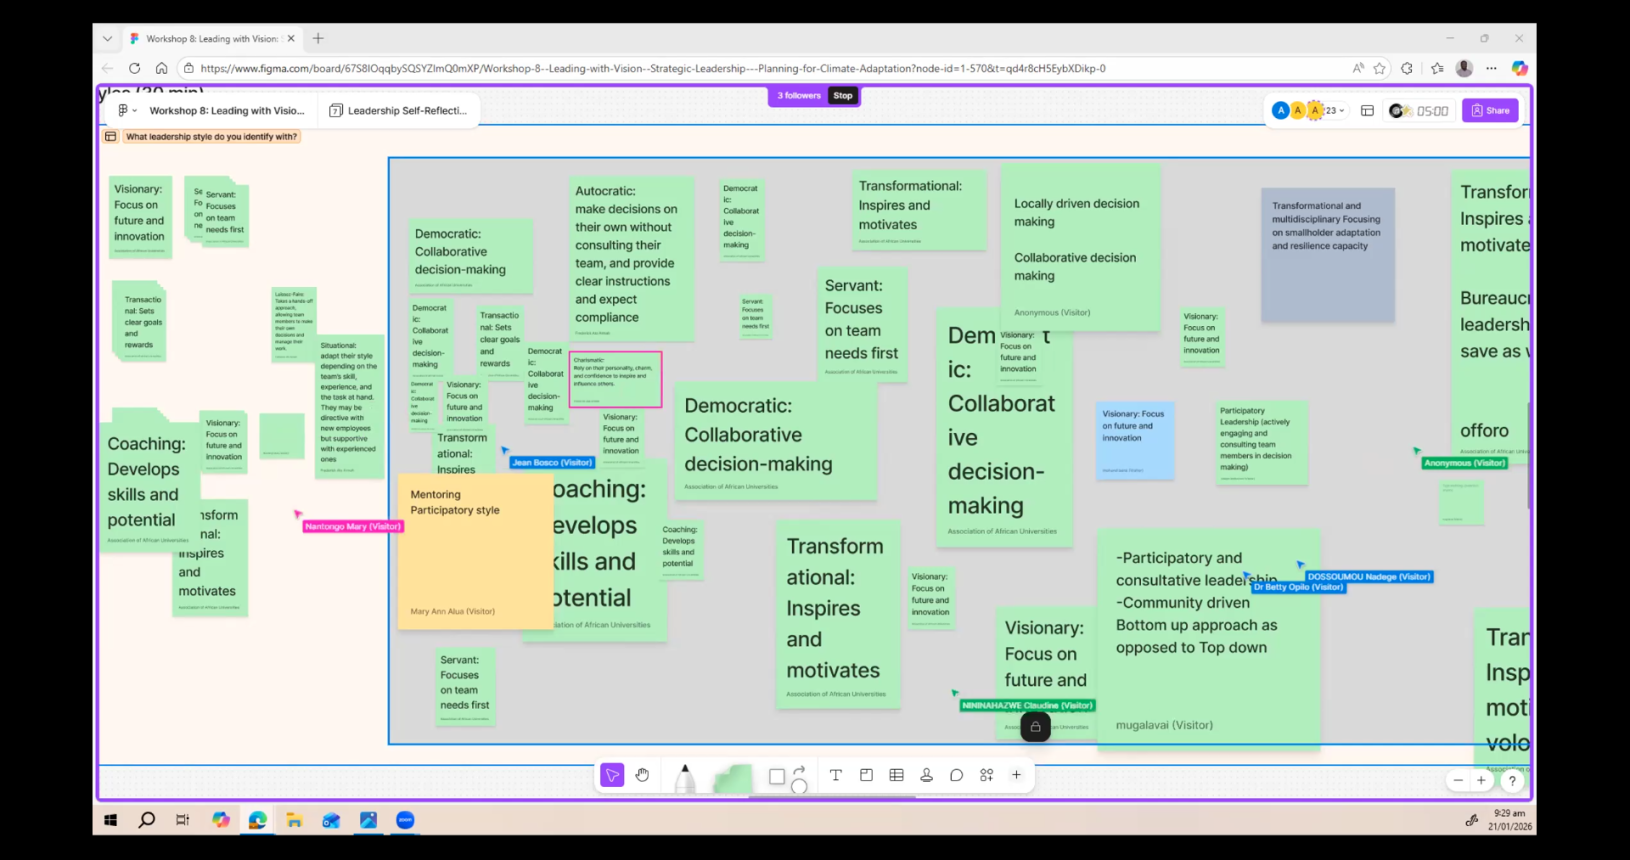The height and width of the screenshot is (860, 1630).
Task: Toggle the layout panel icon beside avatars
Action: 1367,111
